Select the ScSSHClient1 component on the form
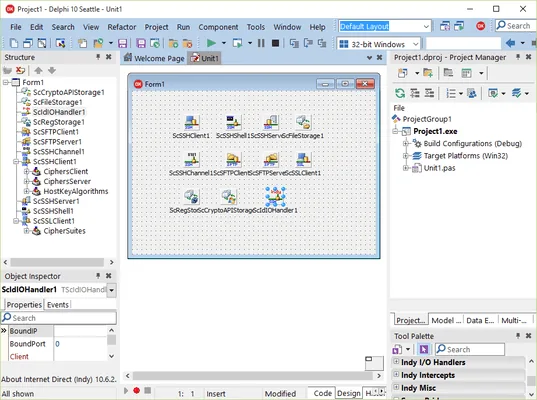The image size is (537, 400). 191,122
